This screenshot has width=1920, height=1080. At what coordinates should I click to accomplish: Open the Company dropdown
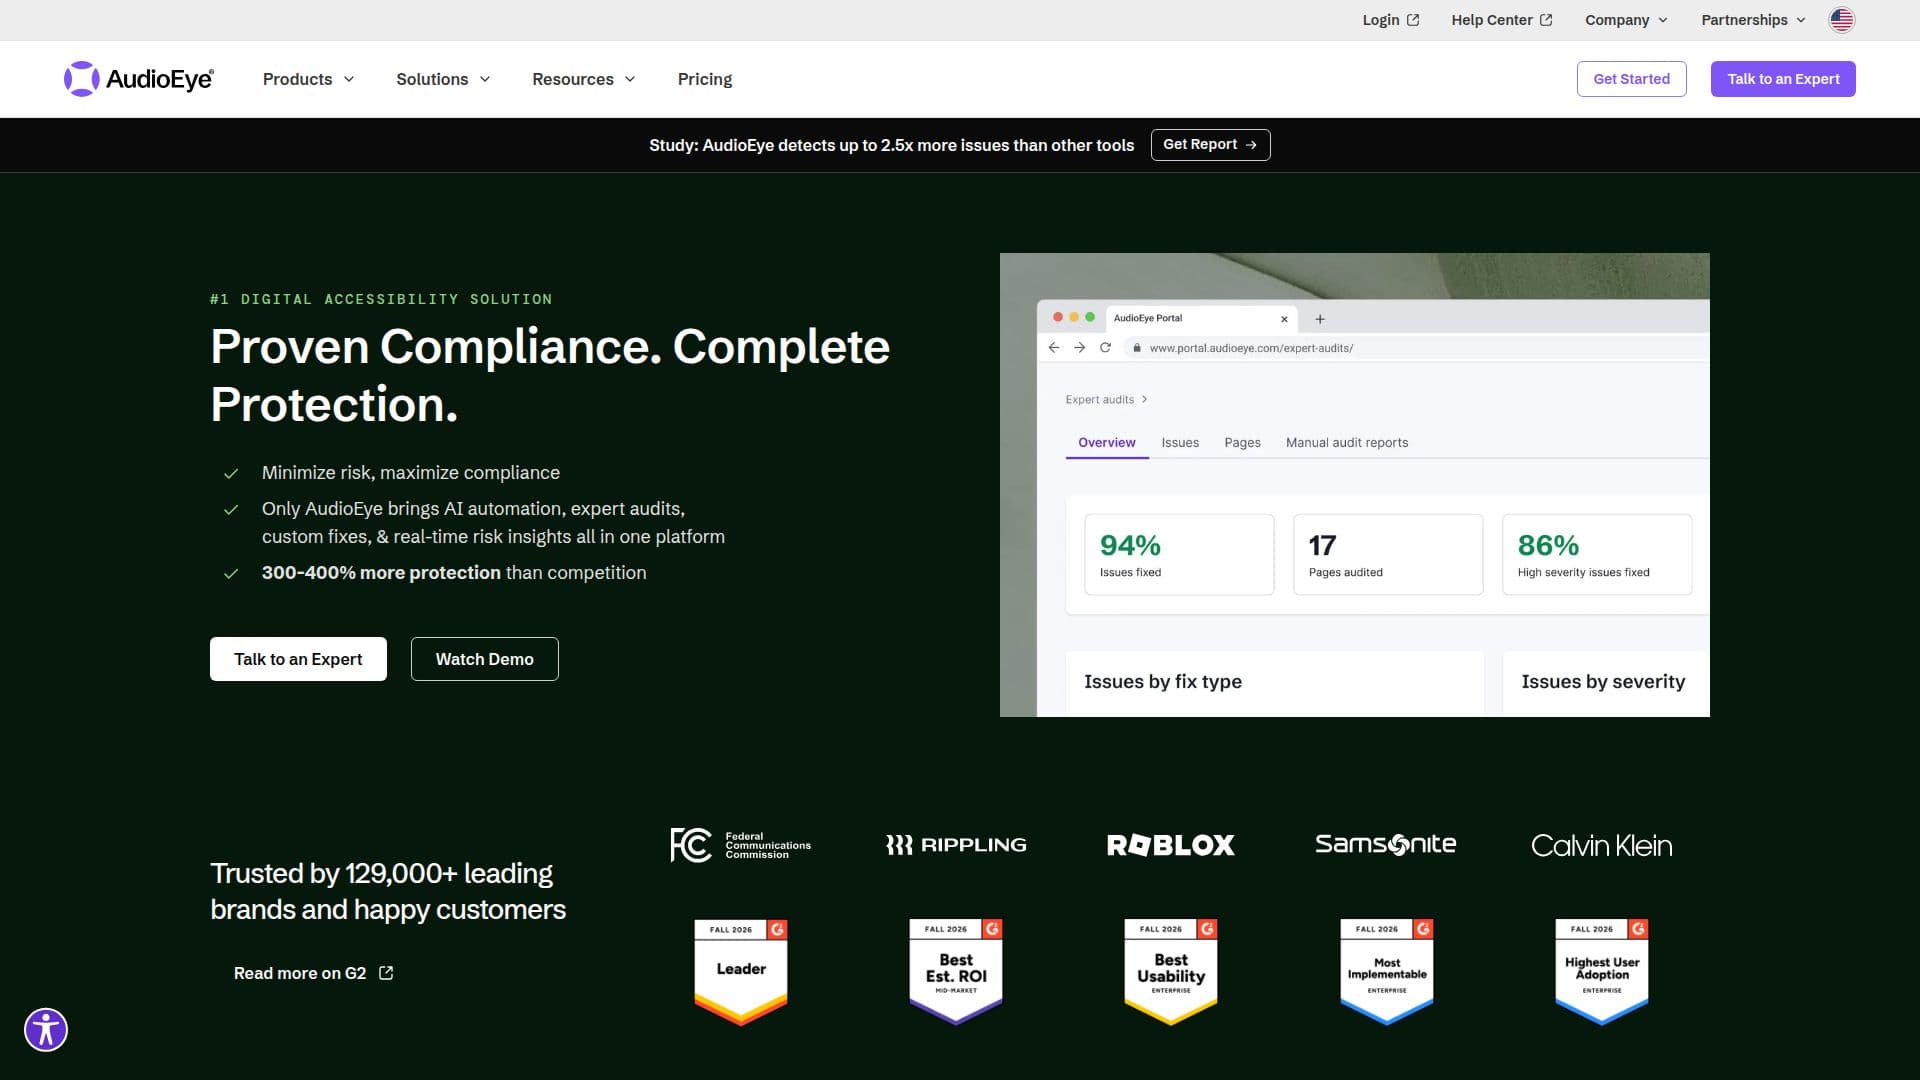(1627, 20)
